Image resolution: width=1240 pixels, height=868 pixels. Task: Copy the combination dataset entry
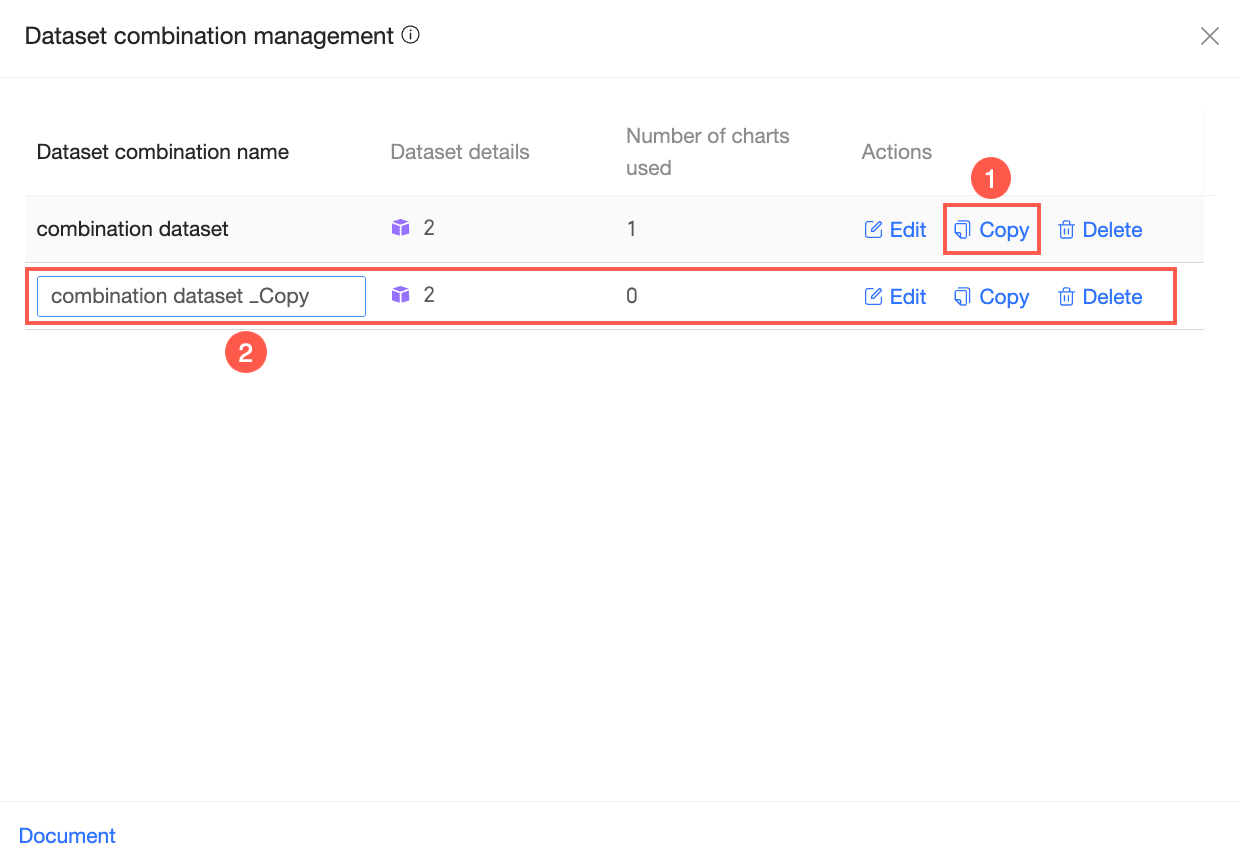pos(992,230)
